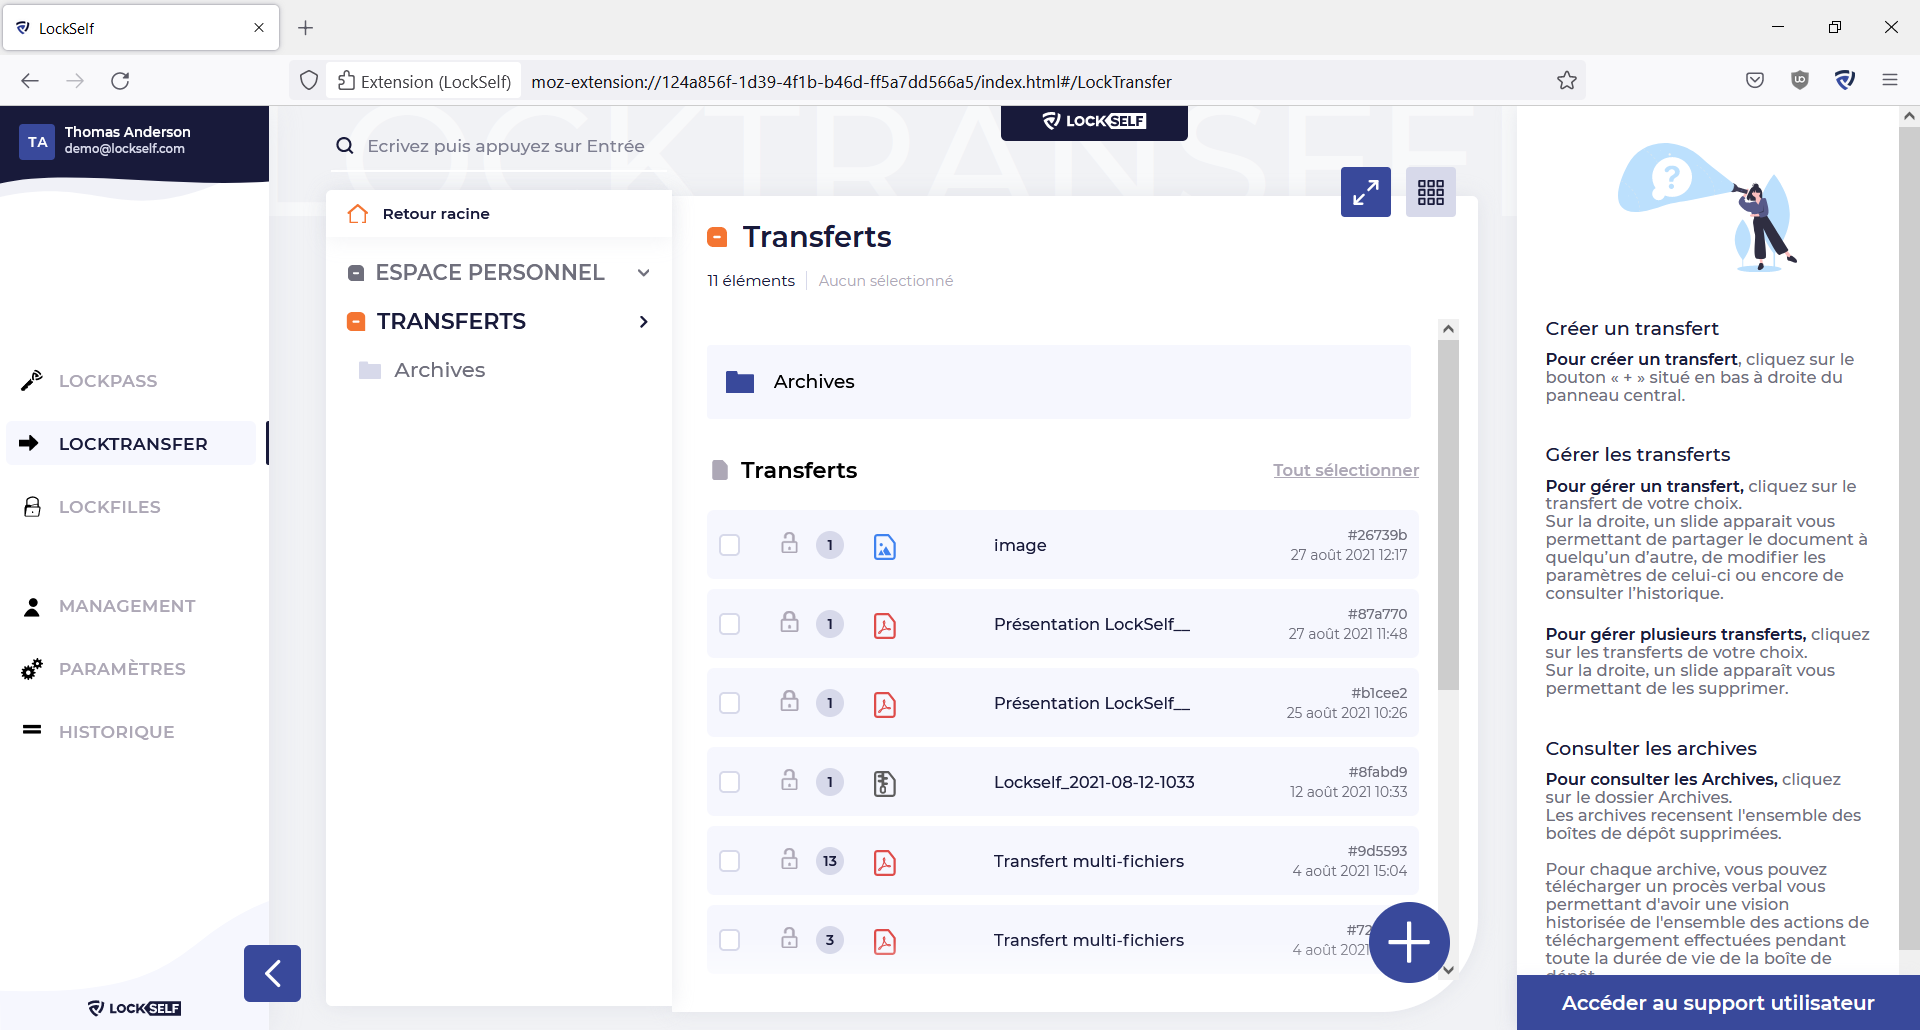
Task: Go back in browser history
Action: coord(30,81)
